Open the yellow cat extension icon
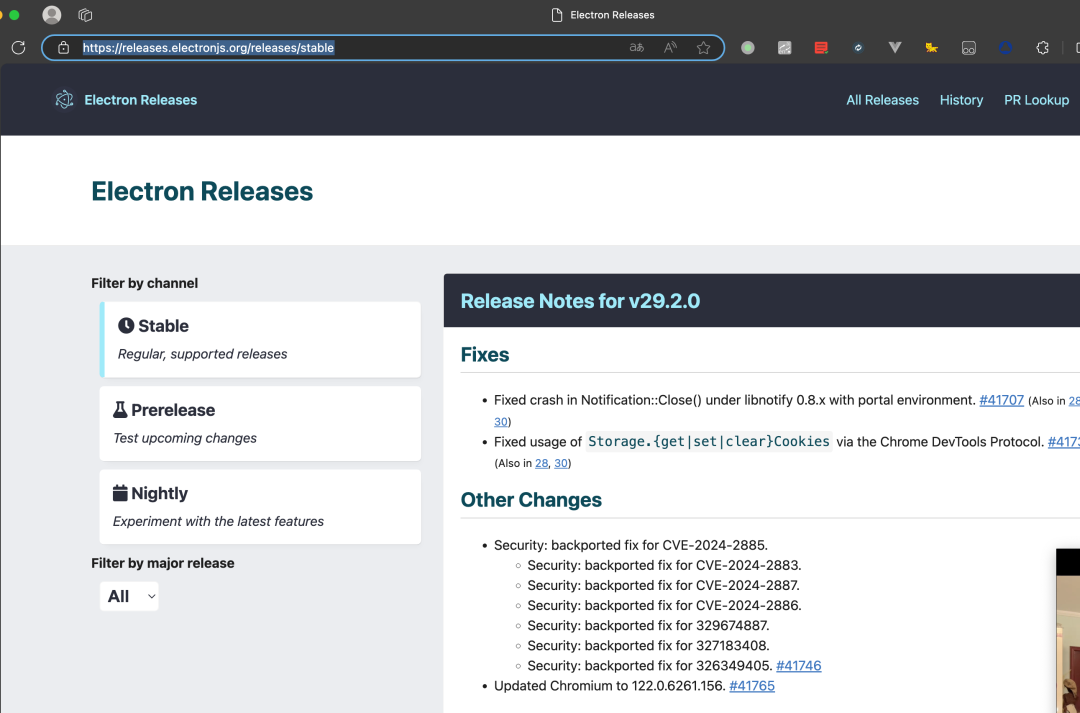This screenshot has width=1080, height=713. [932, 48]
